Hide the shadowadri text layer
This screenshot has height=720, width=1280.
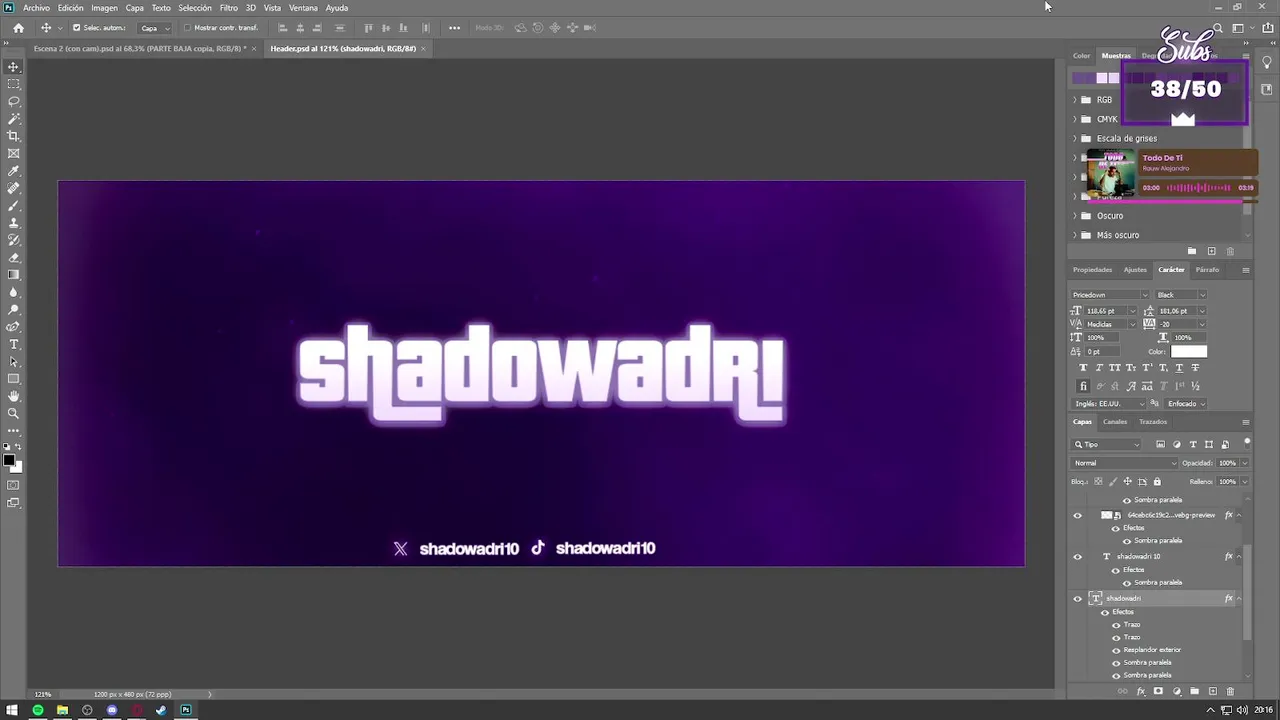coord(1077,599)
